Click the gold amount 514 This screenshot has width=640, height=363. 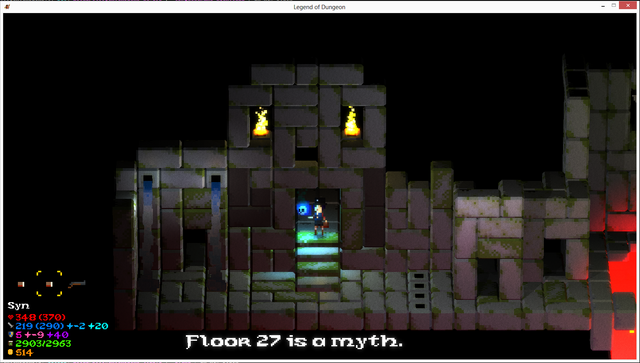(x=24, y=352)
